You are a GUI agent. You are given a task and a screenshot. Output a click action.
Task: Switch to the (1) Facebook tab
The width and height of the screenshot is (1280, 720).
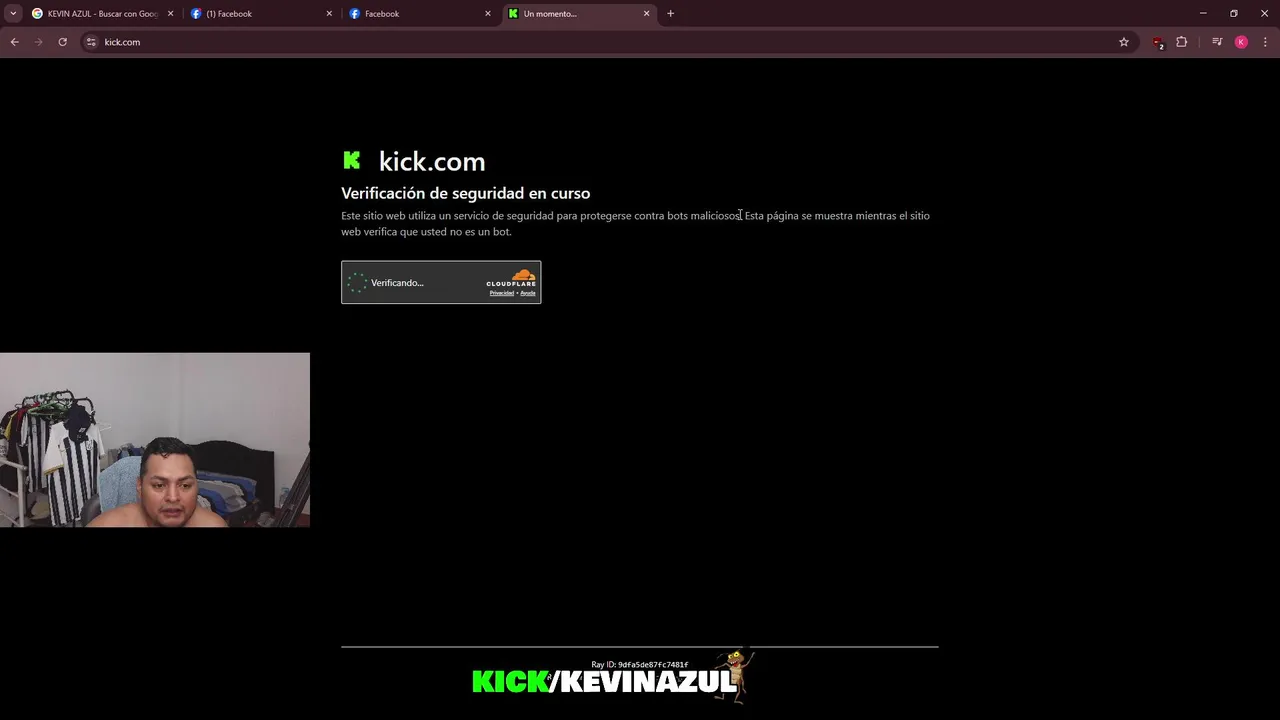click(262, 14)
